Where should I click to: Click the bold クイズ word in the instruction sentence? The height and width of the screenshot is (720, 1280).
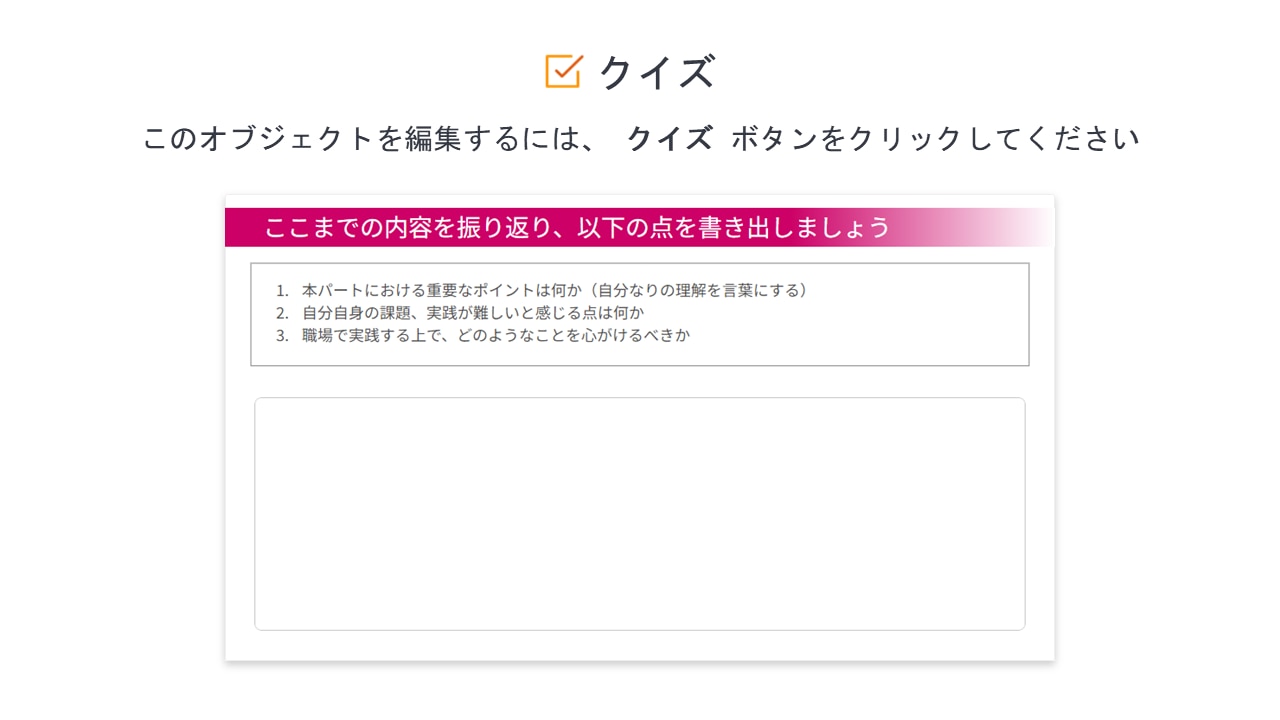click(x=669, y=138)
